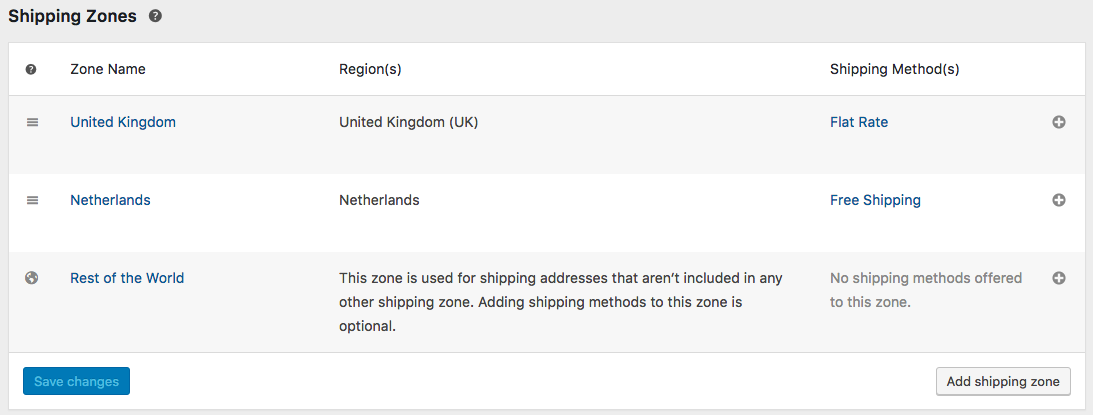Open the Netherlands zone name link

tap(110, 200)
